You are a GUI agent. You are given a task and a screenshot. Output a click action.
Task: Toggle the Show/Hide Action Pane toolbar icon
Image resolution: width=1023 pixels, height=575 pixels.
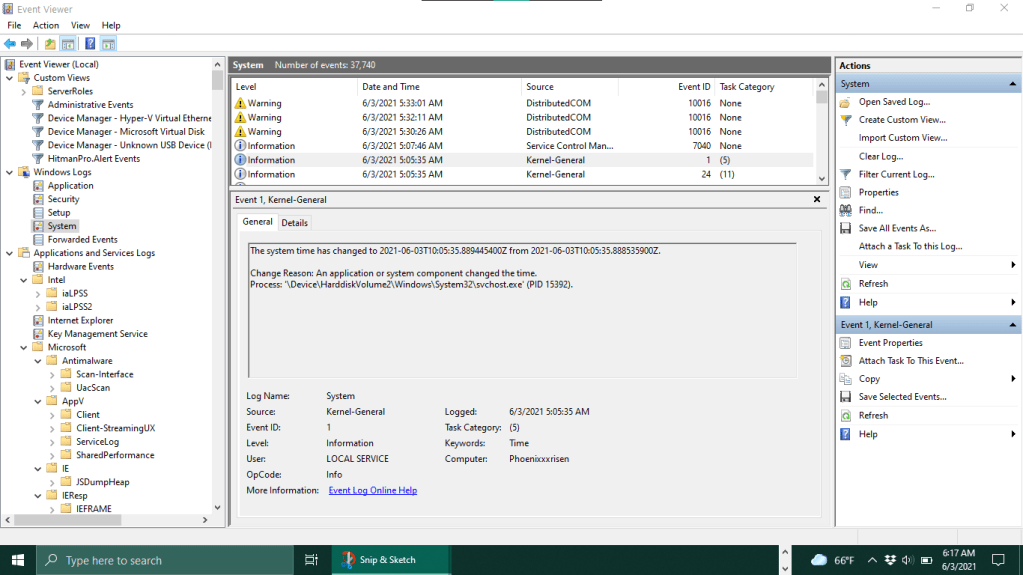[108, 44]
